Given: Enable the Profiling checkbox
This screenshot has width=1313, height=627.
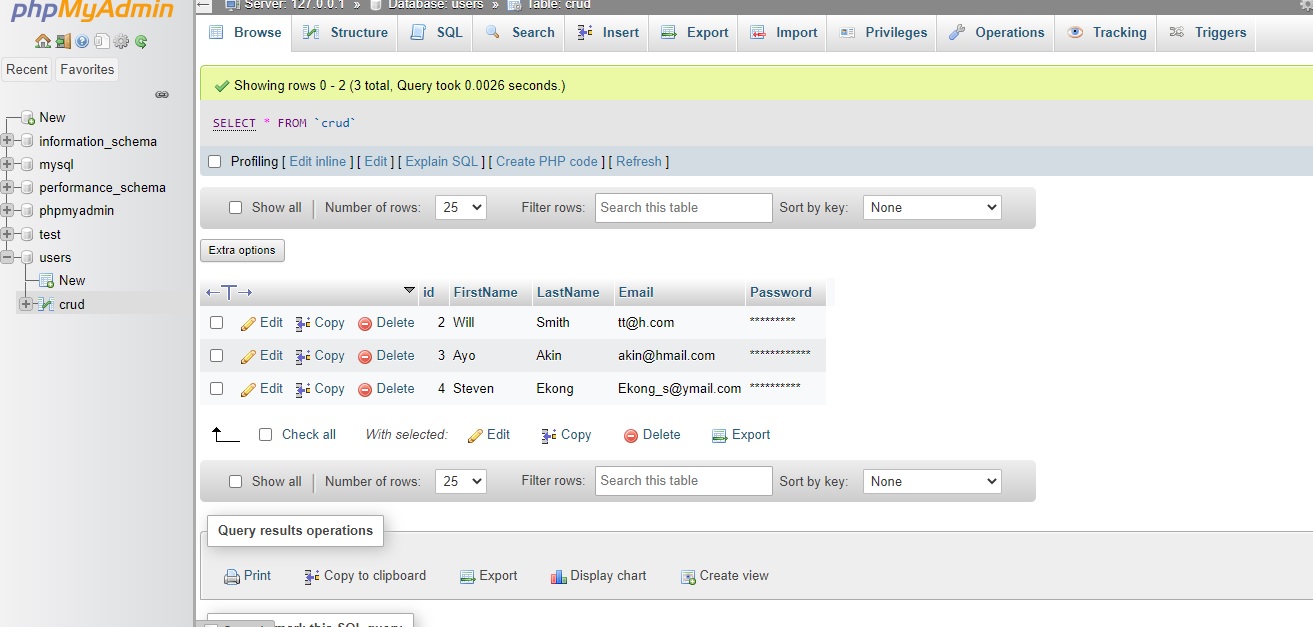Looking at the screenshot, I should 214,161.
